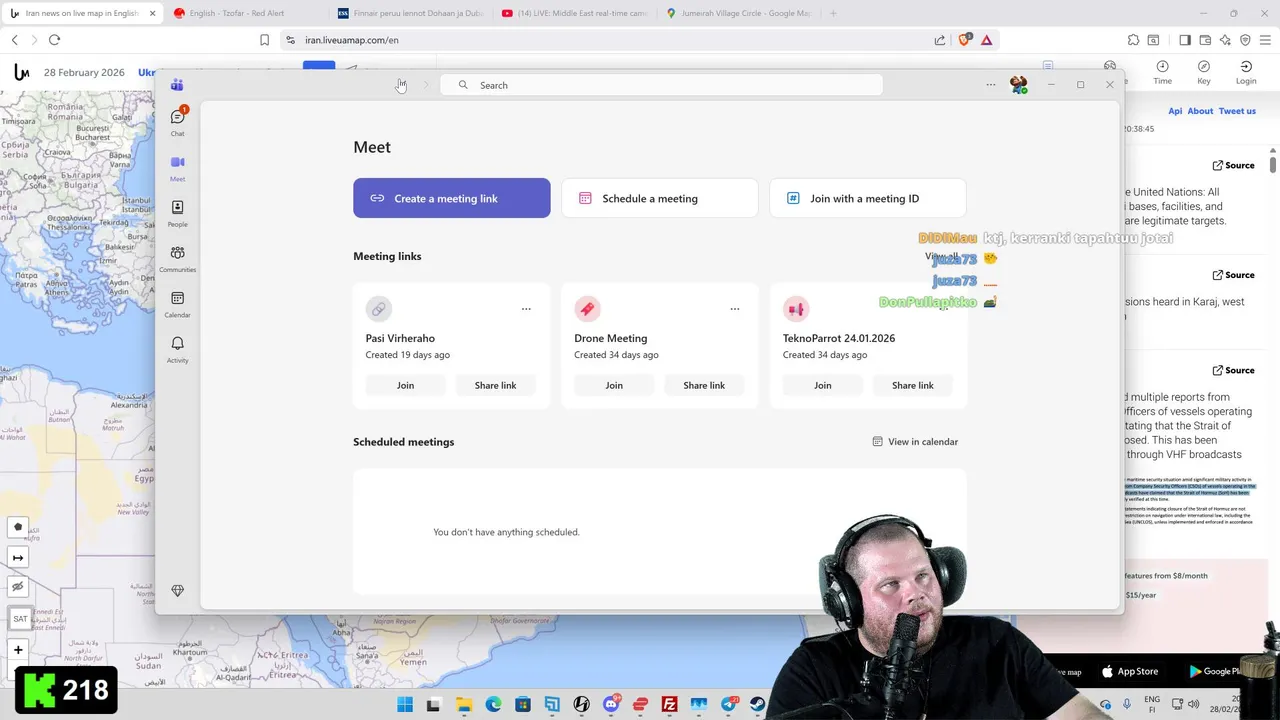Join the TeknoParrot 24.01.2026 meeting
Viewport: 1280px width, 720px height.
coord(822,385)
